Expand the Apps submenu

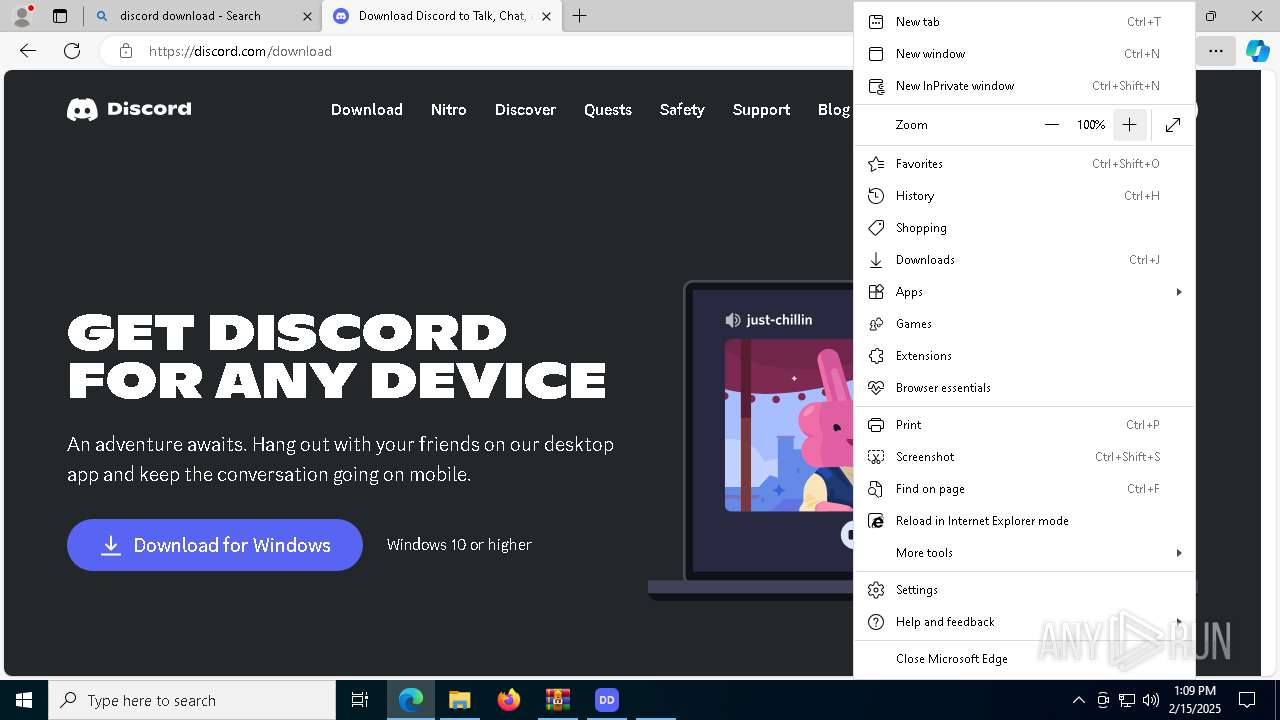[x=1024, y=292]
